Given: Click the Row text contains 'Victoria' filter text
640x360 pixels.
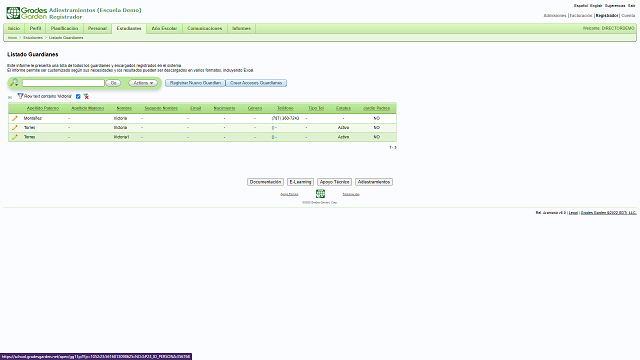Looking at the screenshot, I should [x=48, y=96].
